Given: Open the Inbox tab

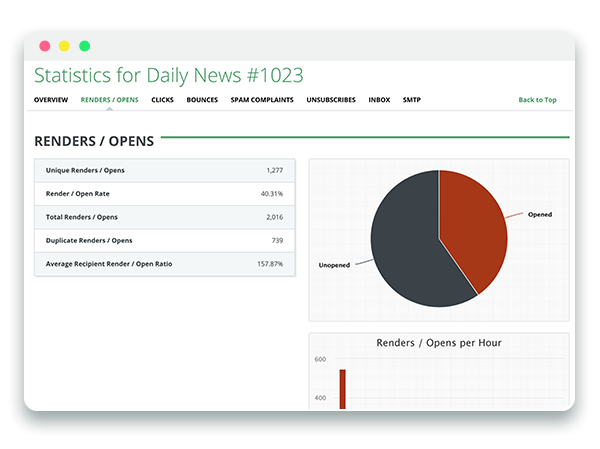Looking at the screenshot, I should (x=379, y=100).
